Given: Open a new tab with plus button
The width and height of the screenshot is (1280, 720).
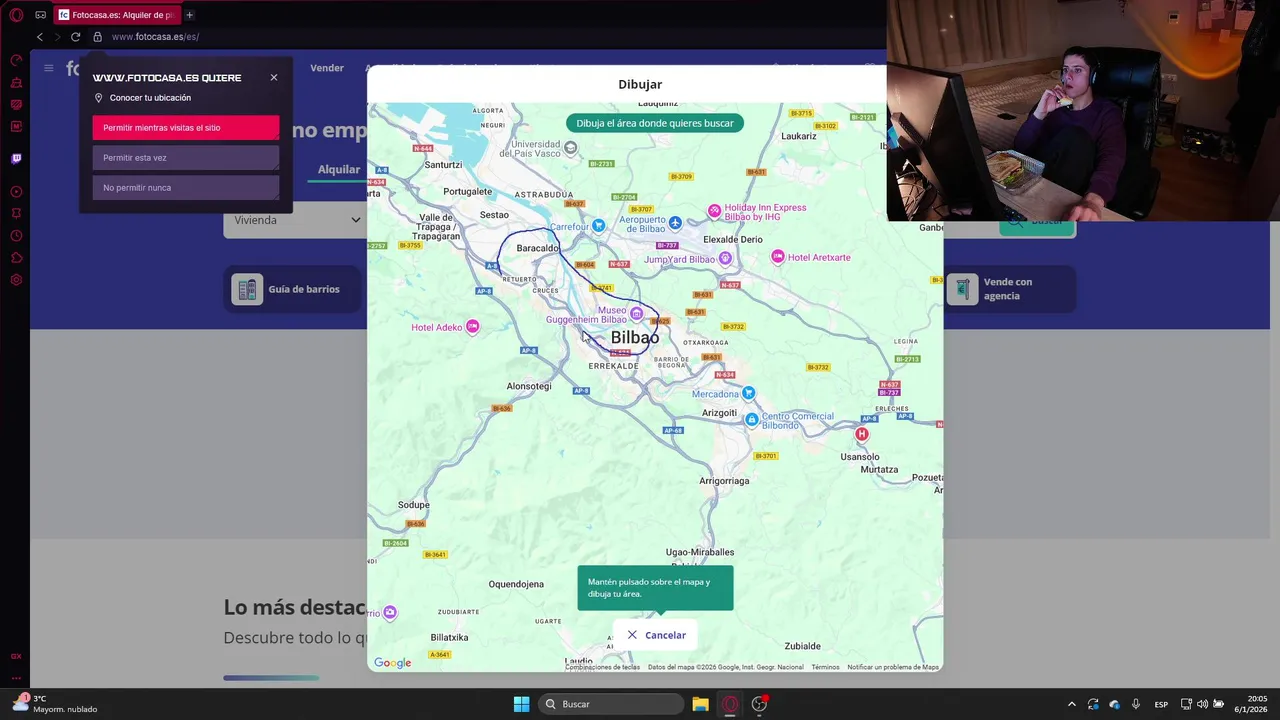Looking at the screenshot, I should pos(189,15).
